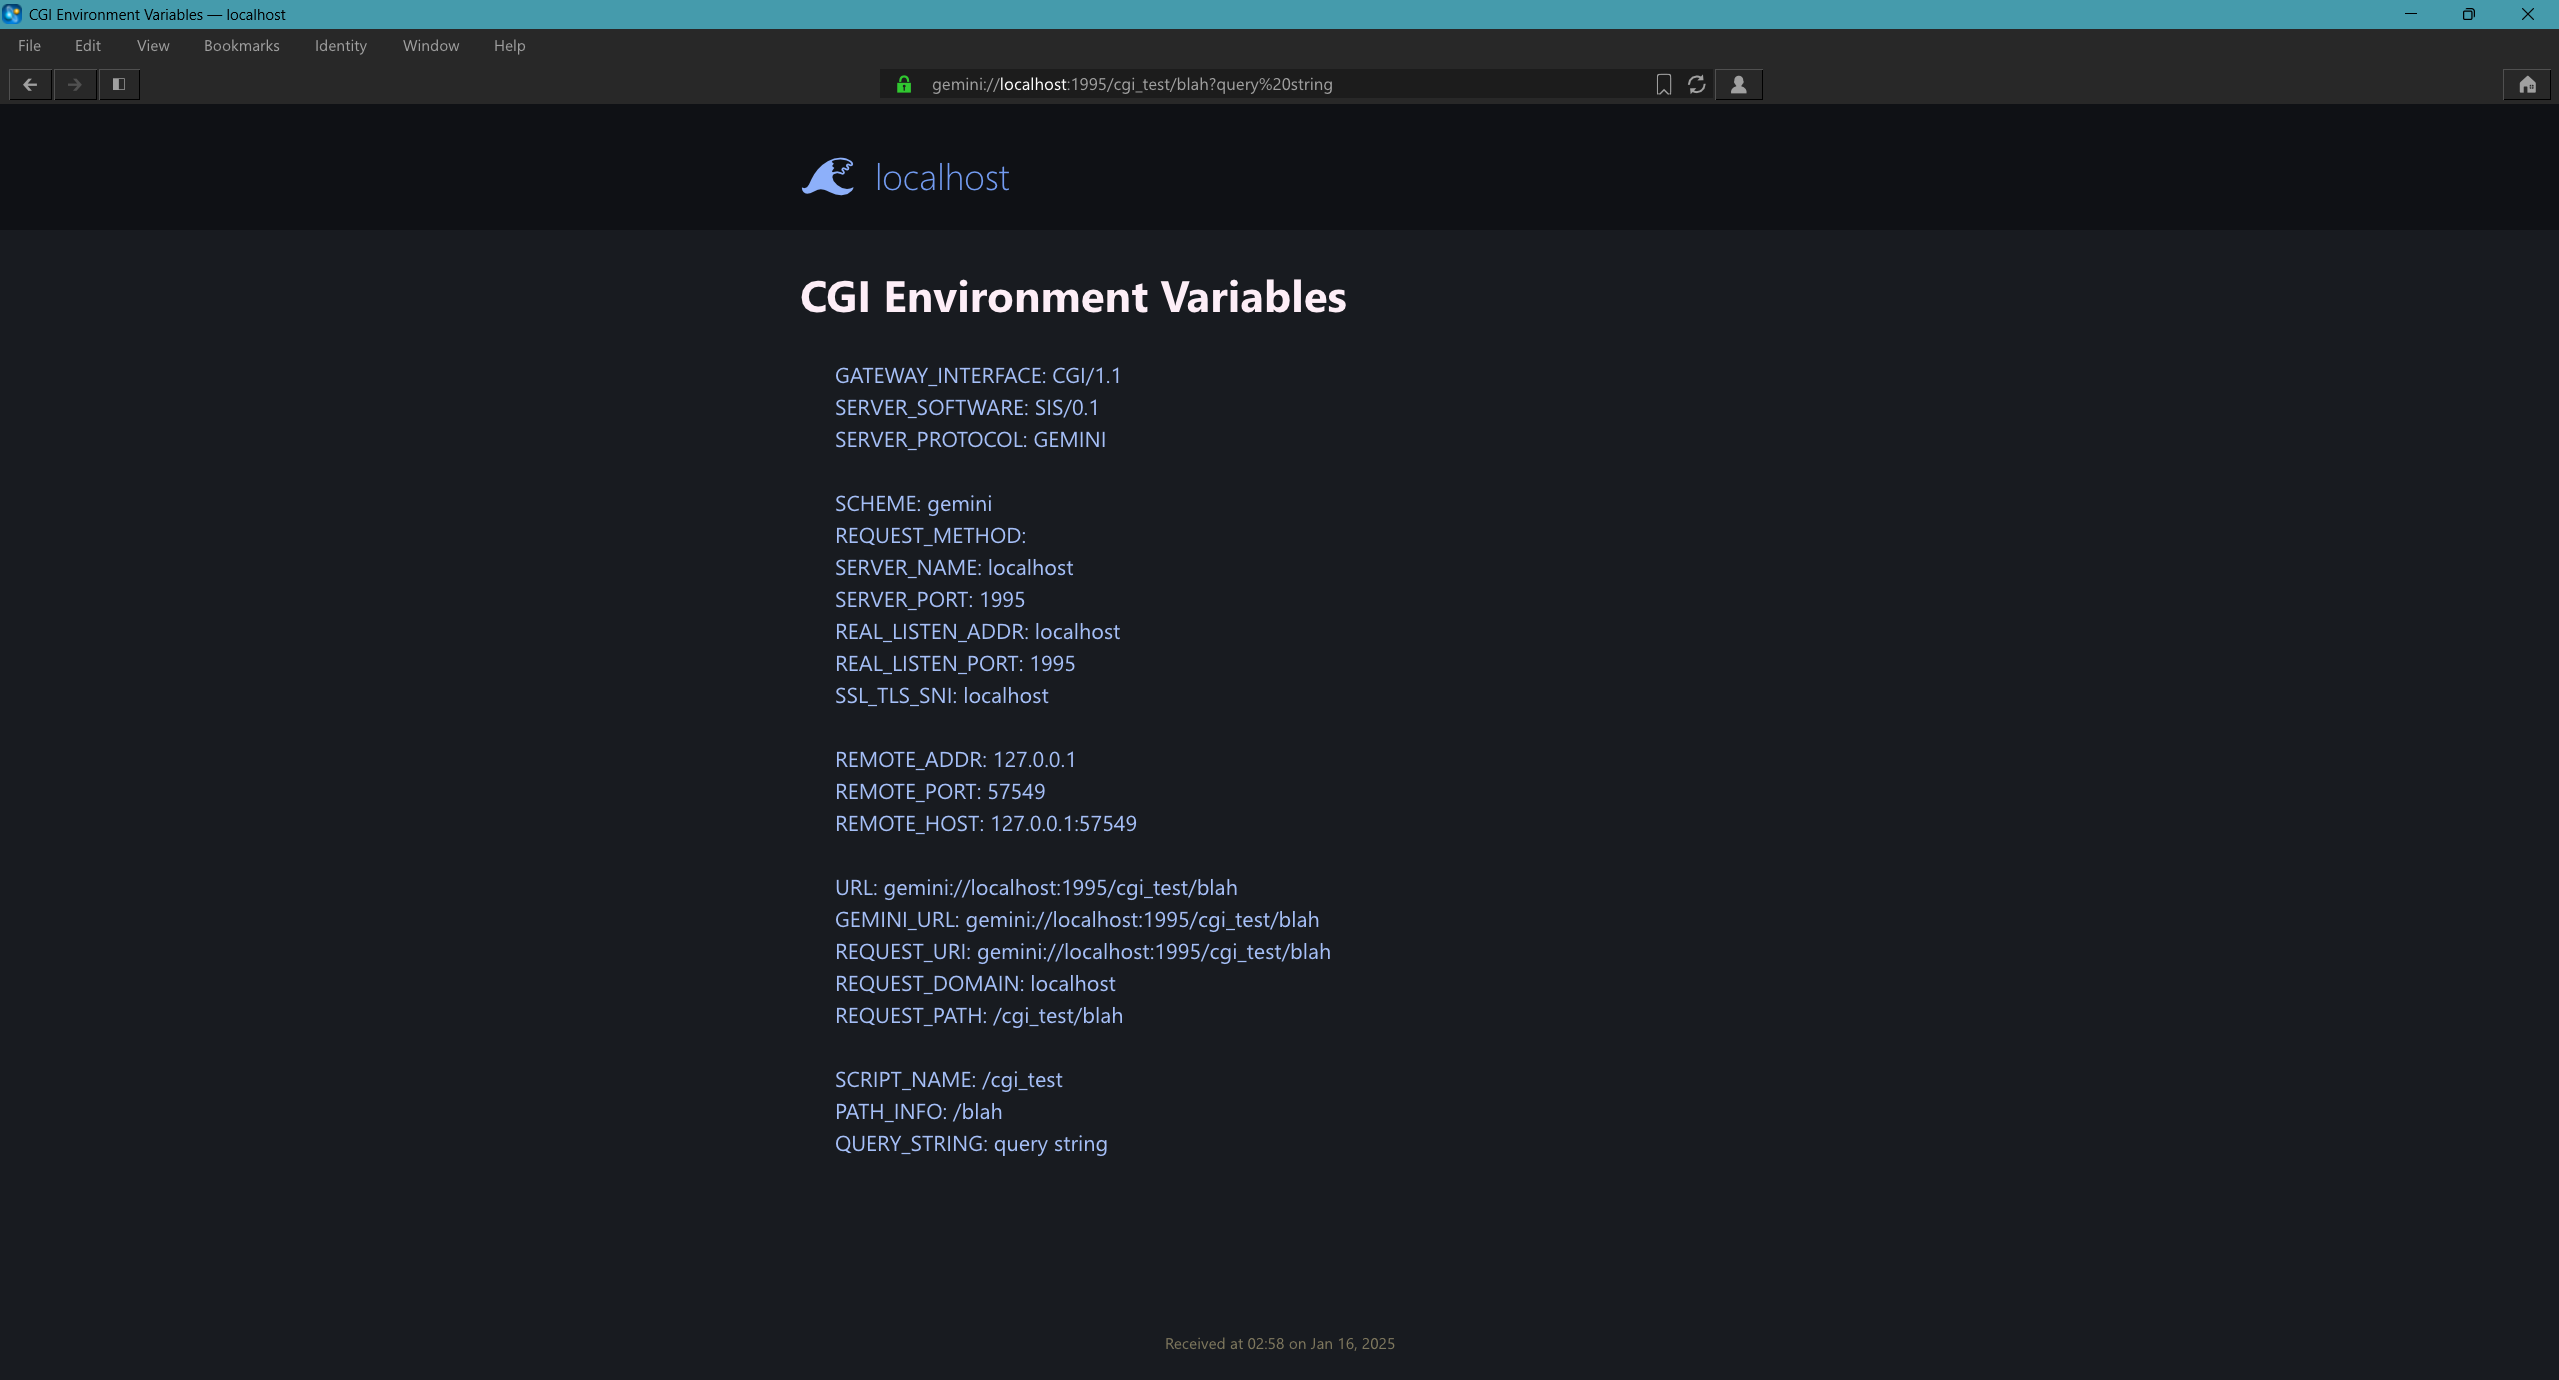Image resolution: width=2559 pixels, height=1380 pixels.
Task: Reload the page with the refresh icon
Action: (1697, 85)
